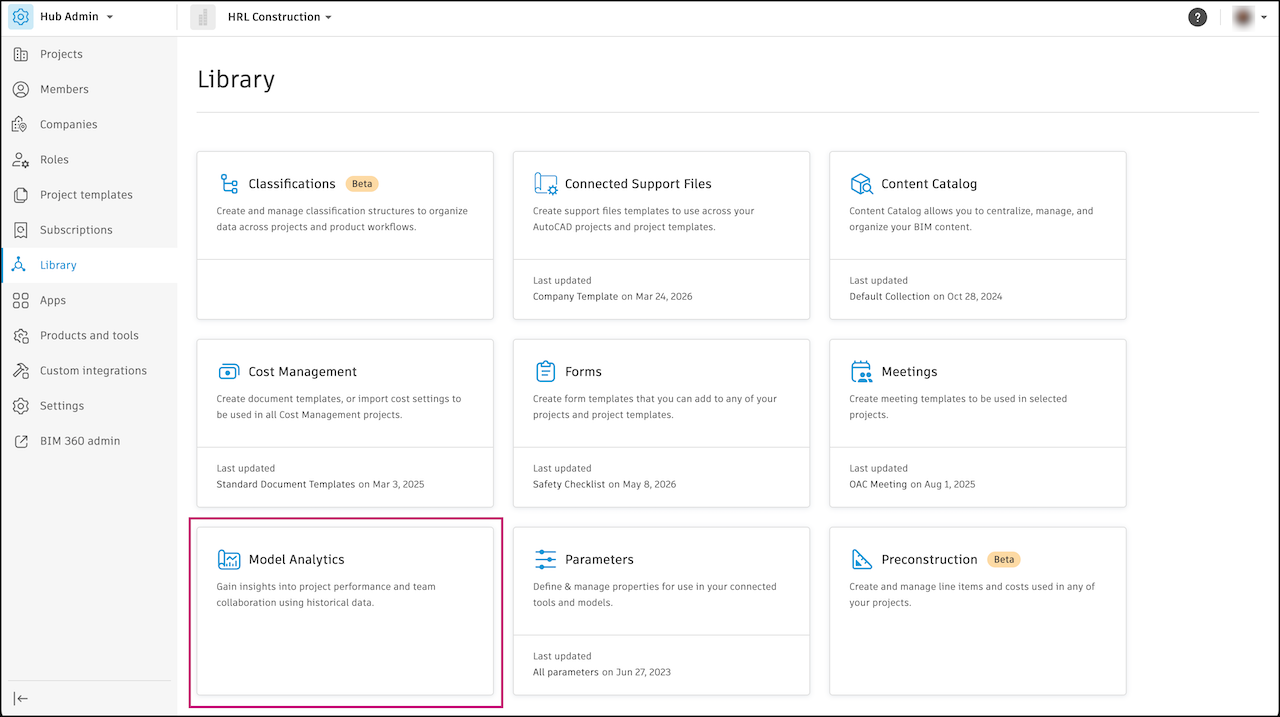Open the user profile avatar menu
Image resolution: width=1280 pixels, height=717 pixels.
[x=1250, y=17]
